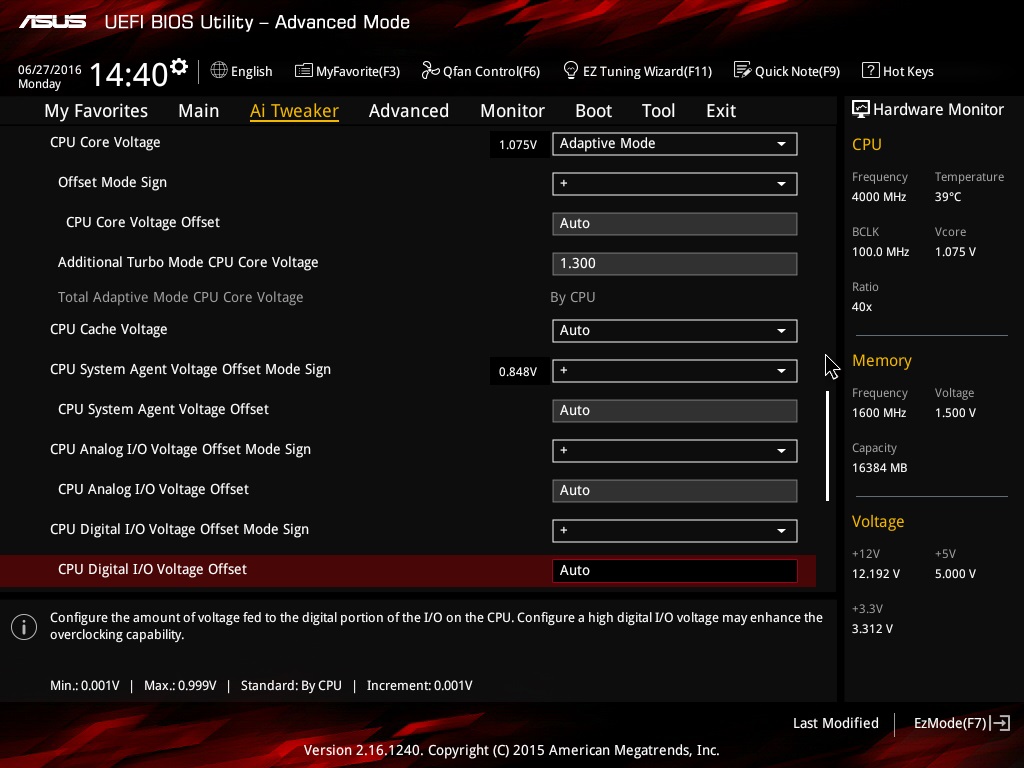
Task: Select Additional Turbo Mode CPU Core Voltage label
Action: tap(188, 262)
